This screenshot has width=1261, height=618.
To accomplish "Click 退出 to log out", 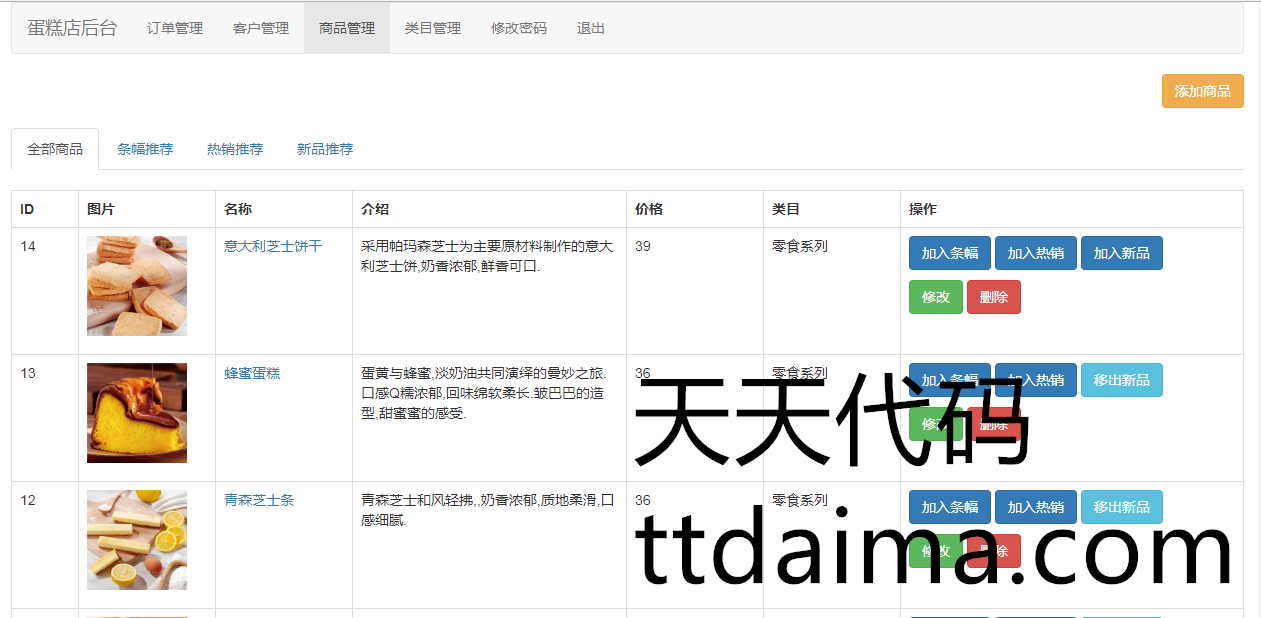I will [591, 28].
